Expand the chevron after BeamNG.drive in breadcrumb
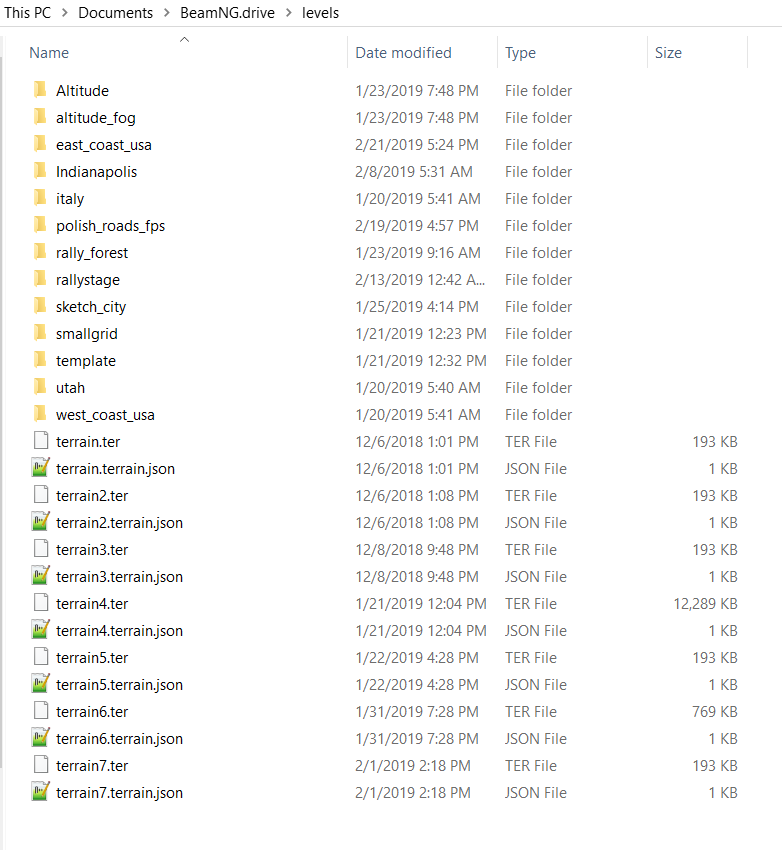The width and height of the screenshot is (782, 850). (x=289, y=12)
